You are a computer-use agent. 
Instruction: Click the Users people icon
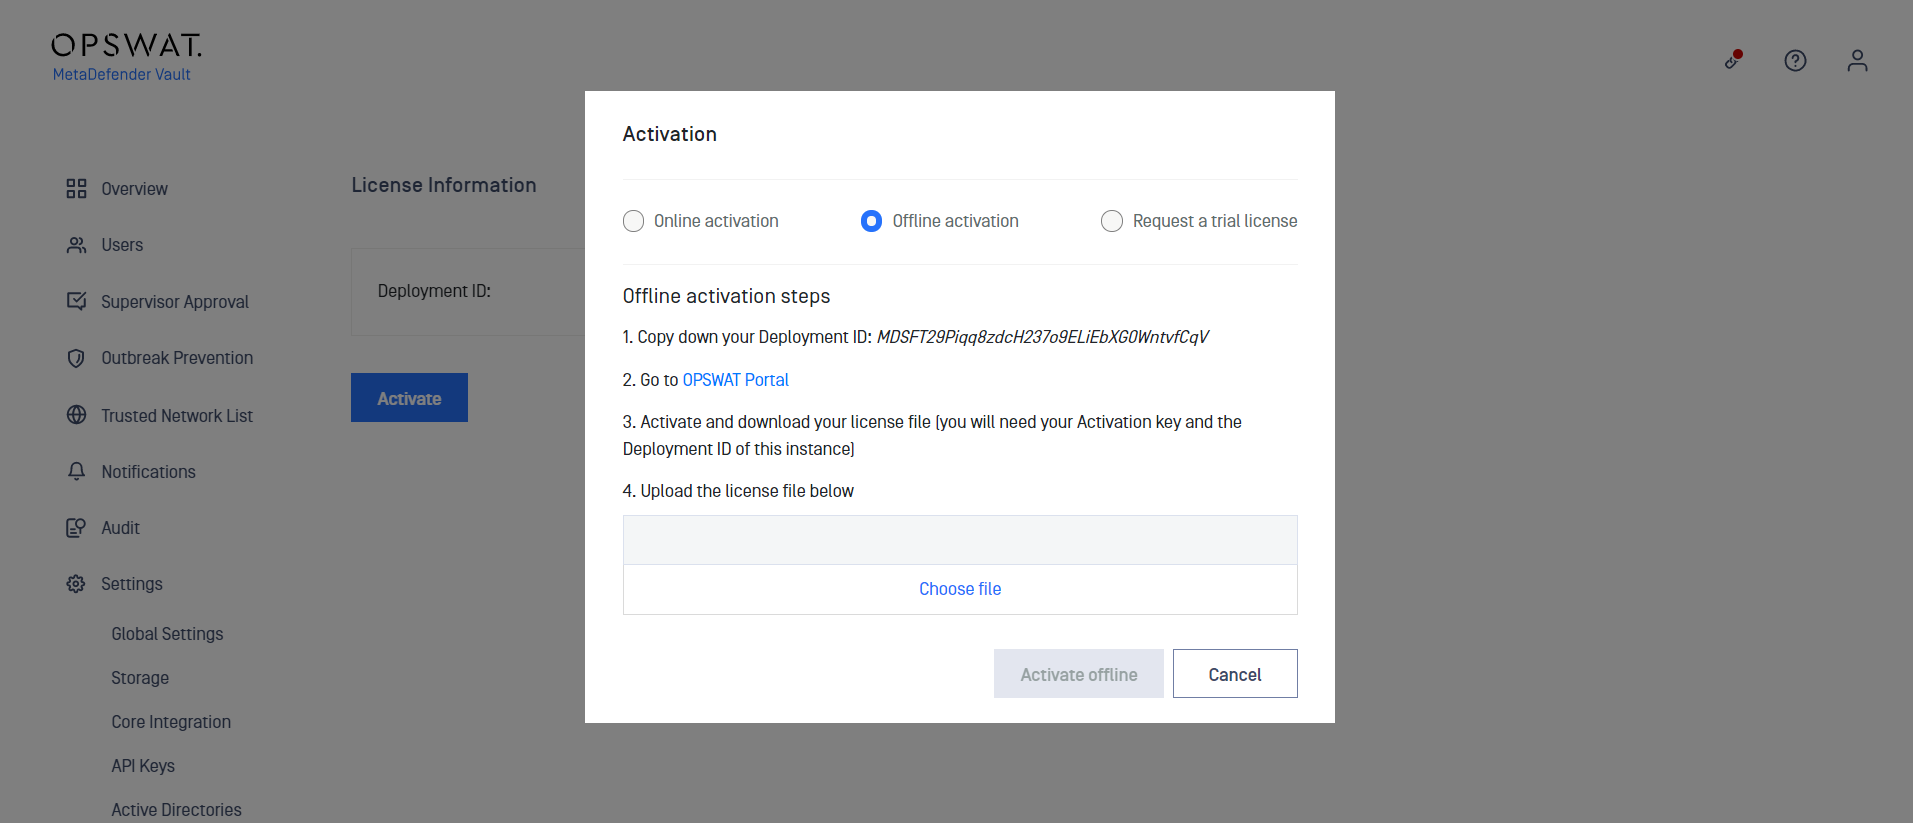pyautogui.click(x=76, y=245)
